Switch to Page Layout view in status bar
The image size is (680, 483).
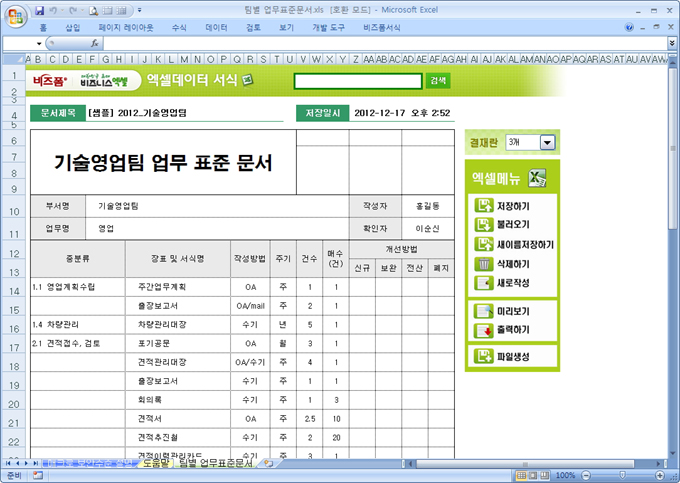(x=533, y=475)
